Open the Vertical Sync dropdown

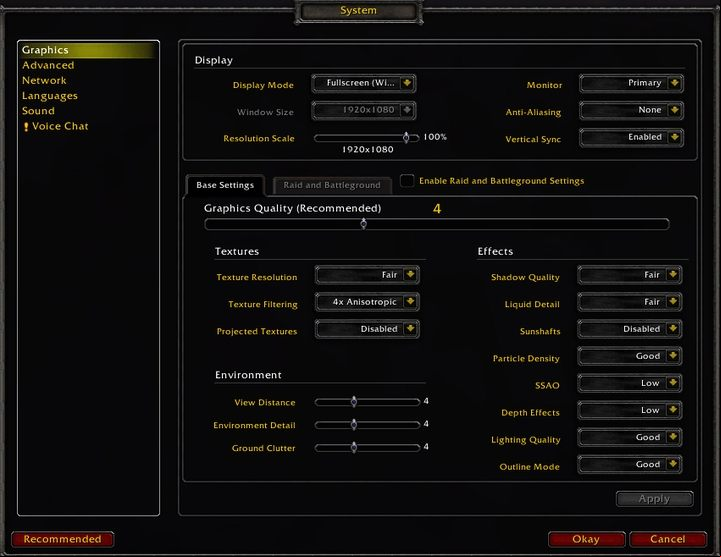point(631,138)
